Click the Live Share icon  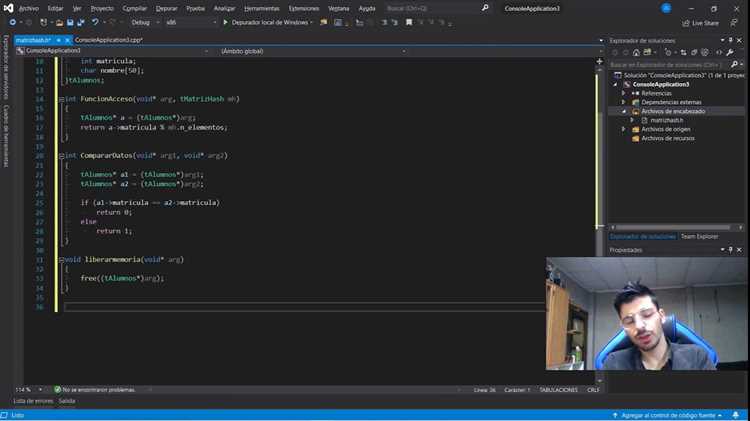(685, 23)
